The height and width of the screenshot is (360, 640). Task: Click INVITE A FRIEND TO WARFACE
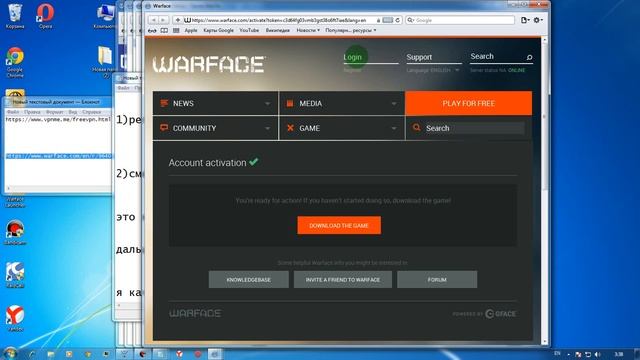pos(343,280)
